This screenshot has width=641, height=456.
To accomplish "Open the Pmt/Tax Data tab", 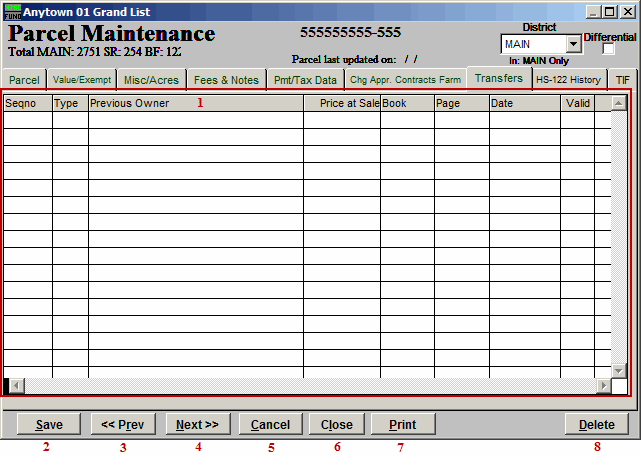I will (x=305, y=80).
